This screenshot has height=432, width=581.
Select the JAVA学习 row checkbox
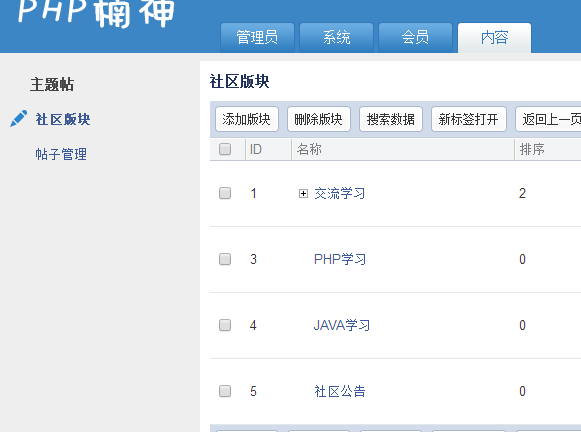coord(225,325)
